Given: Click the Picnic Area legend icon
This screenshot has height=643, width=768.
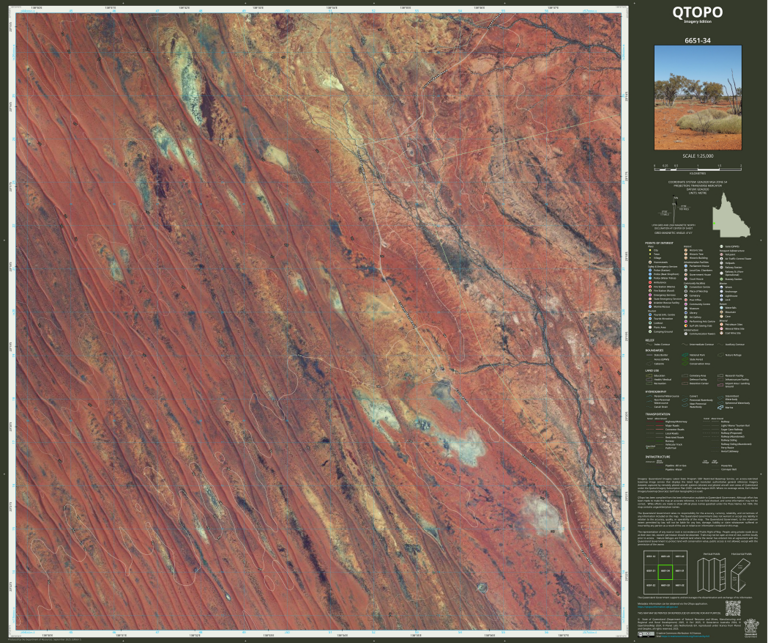Looking at the screenshot, I should [650, 327].
